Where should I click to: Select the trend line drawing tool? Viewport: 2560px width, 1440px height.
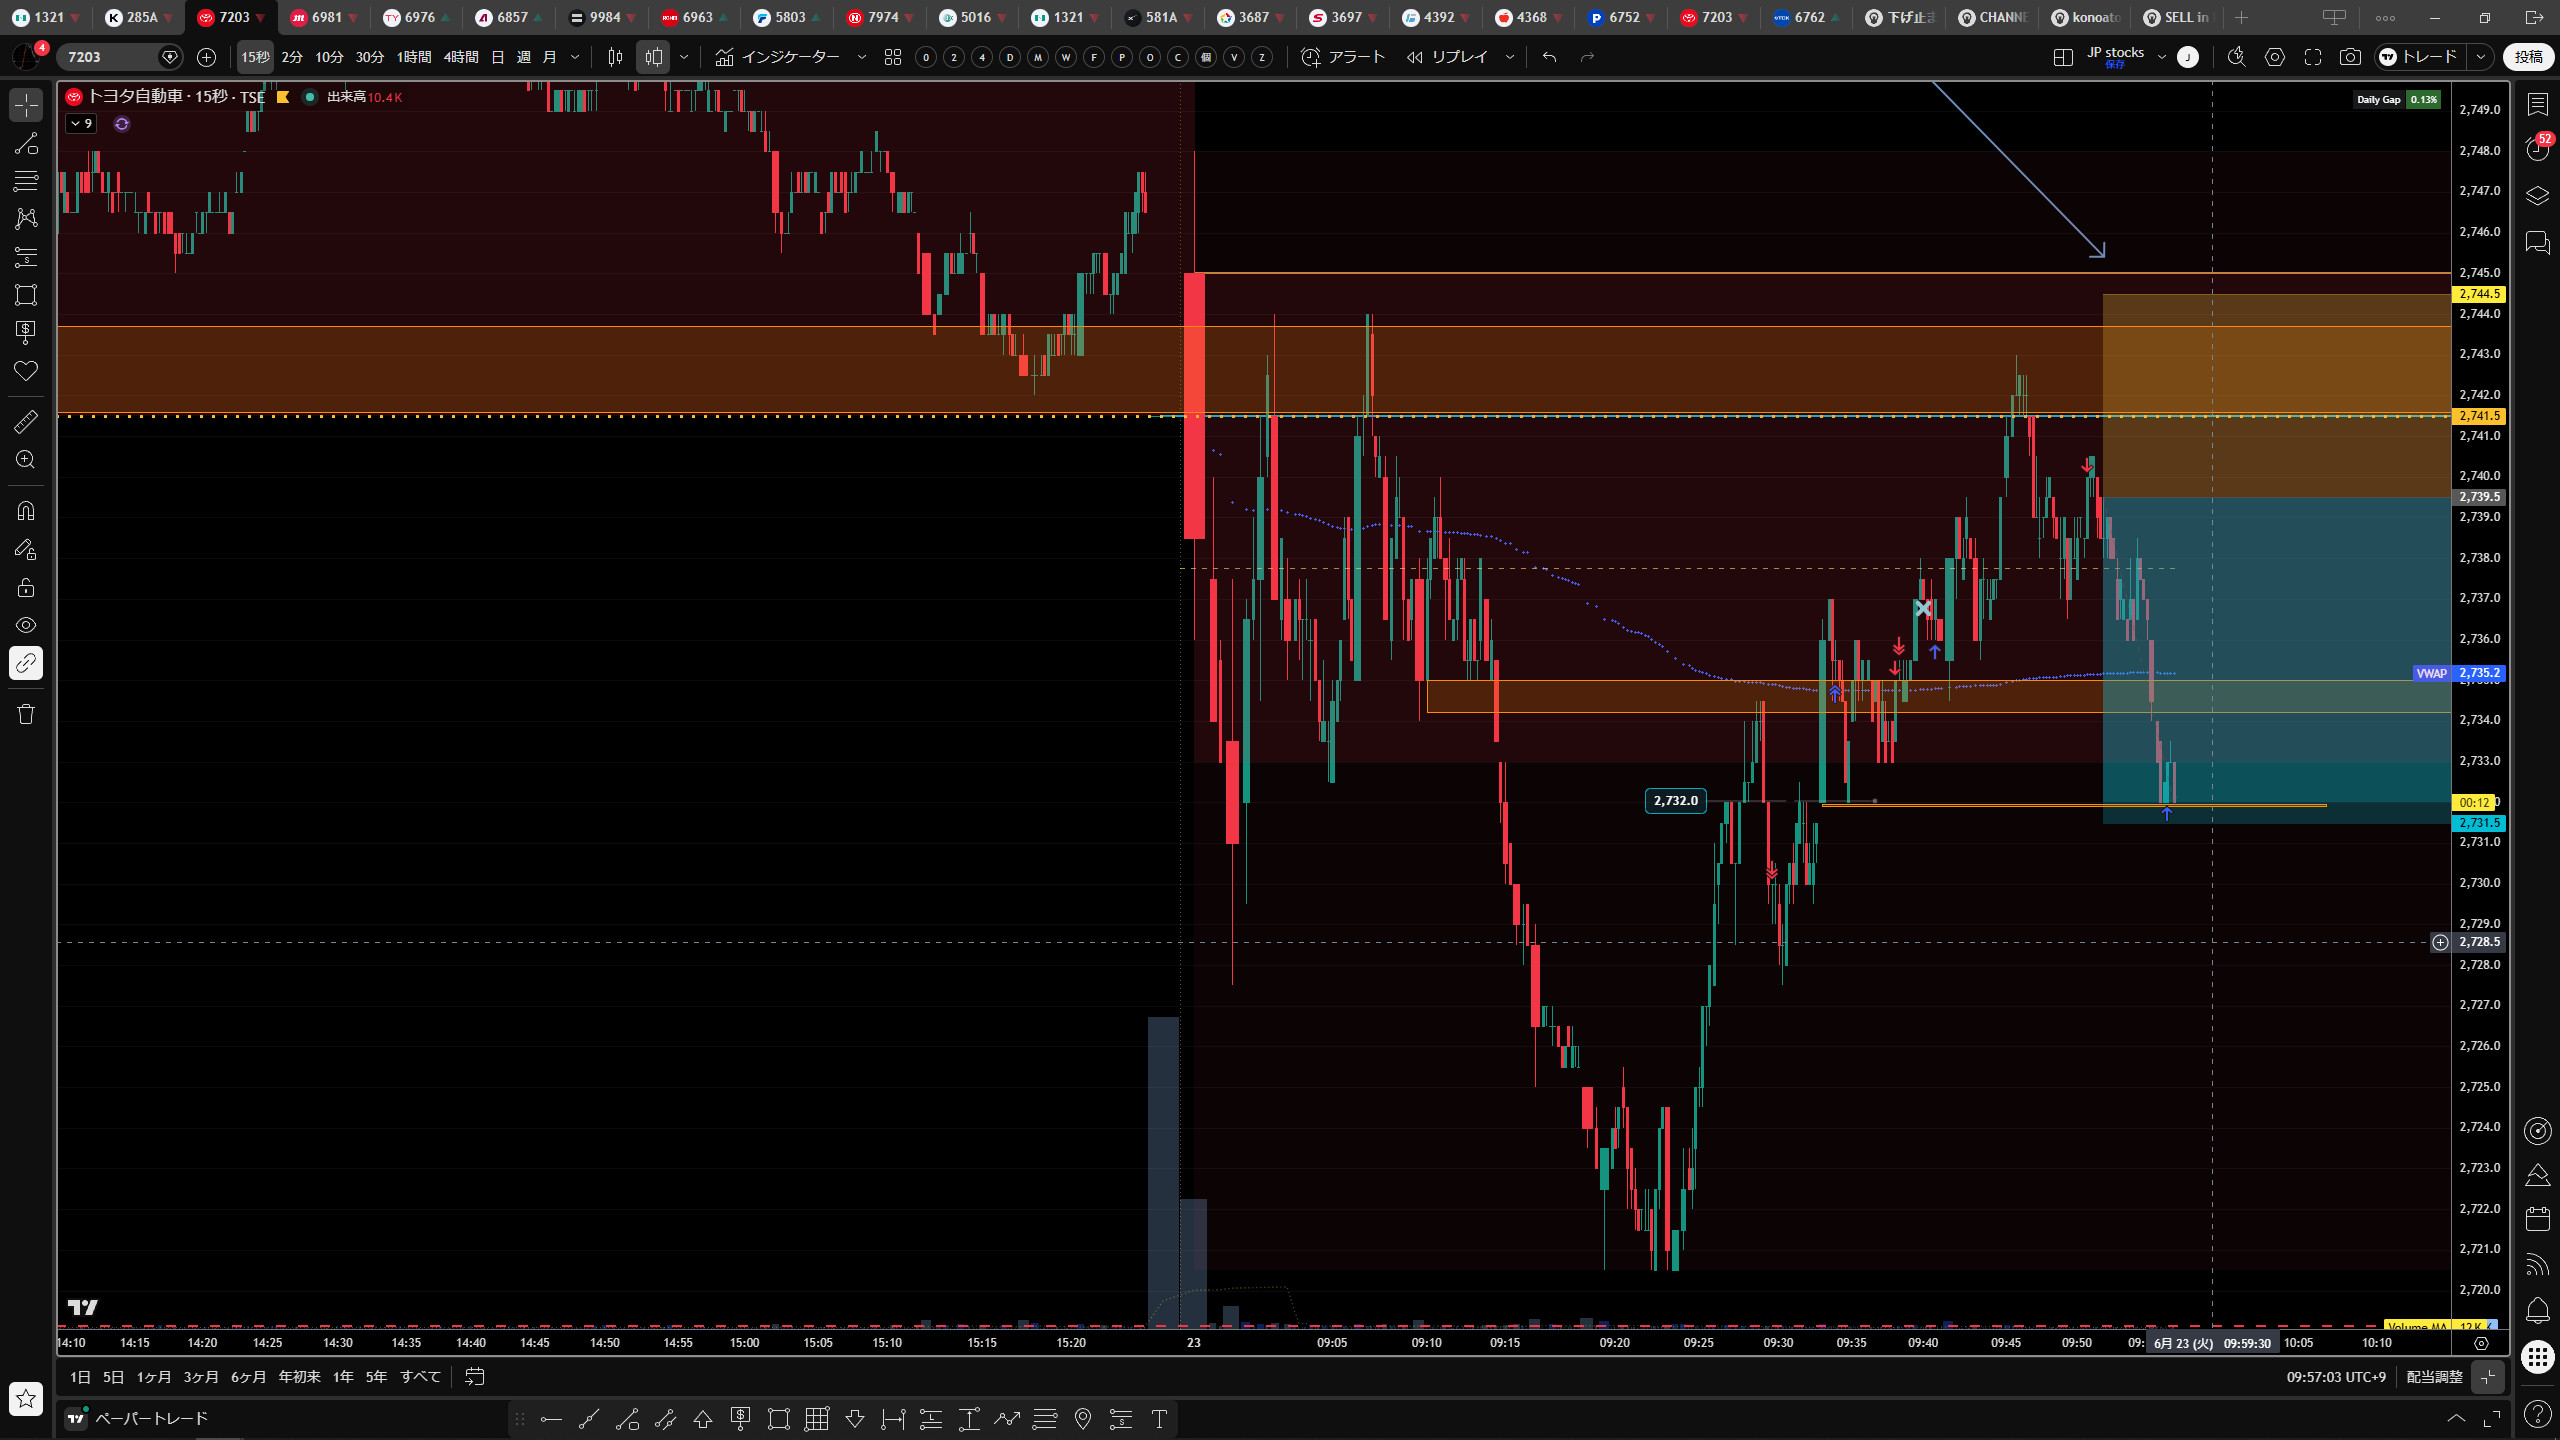26,143
